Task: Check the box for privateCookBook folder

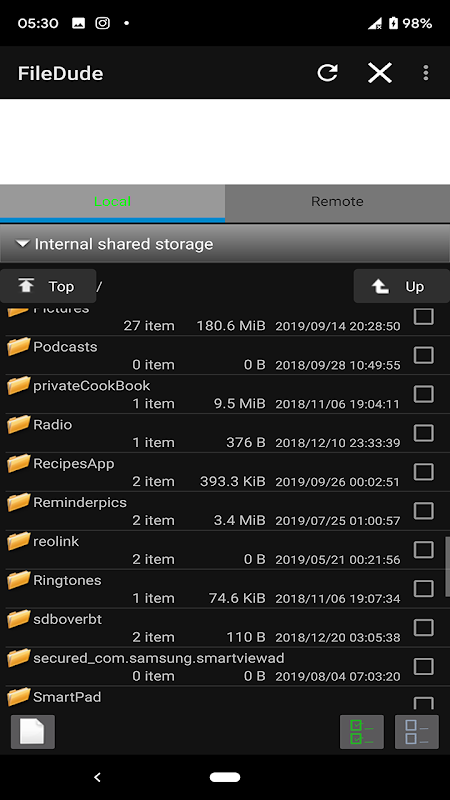Action: 423,394
